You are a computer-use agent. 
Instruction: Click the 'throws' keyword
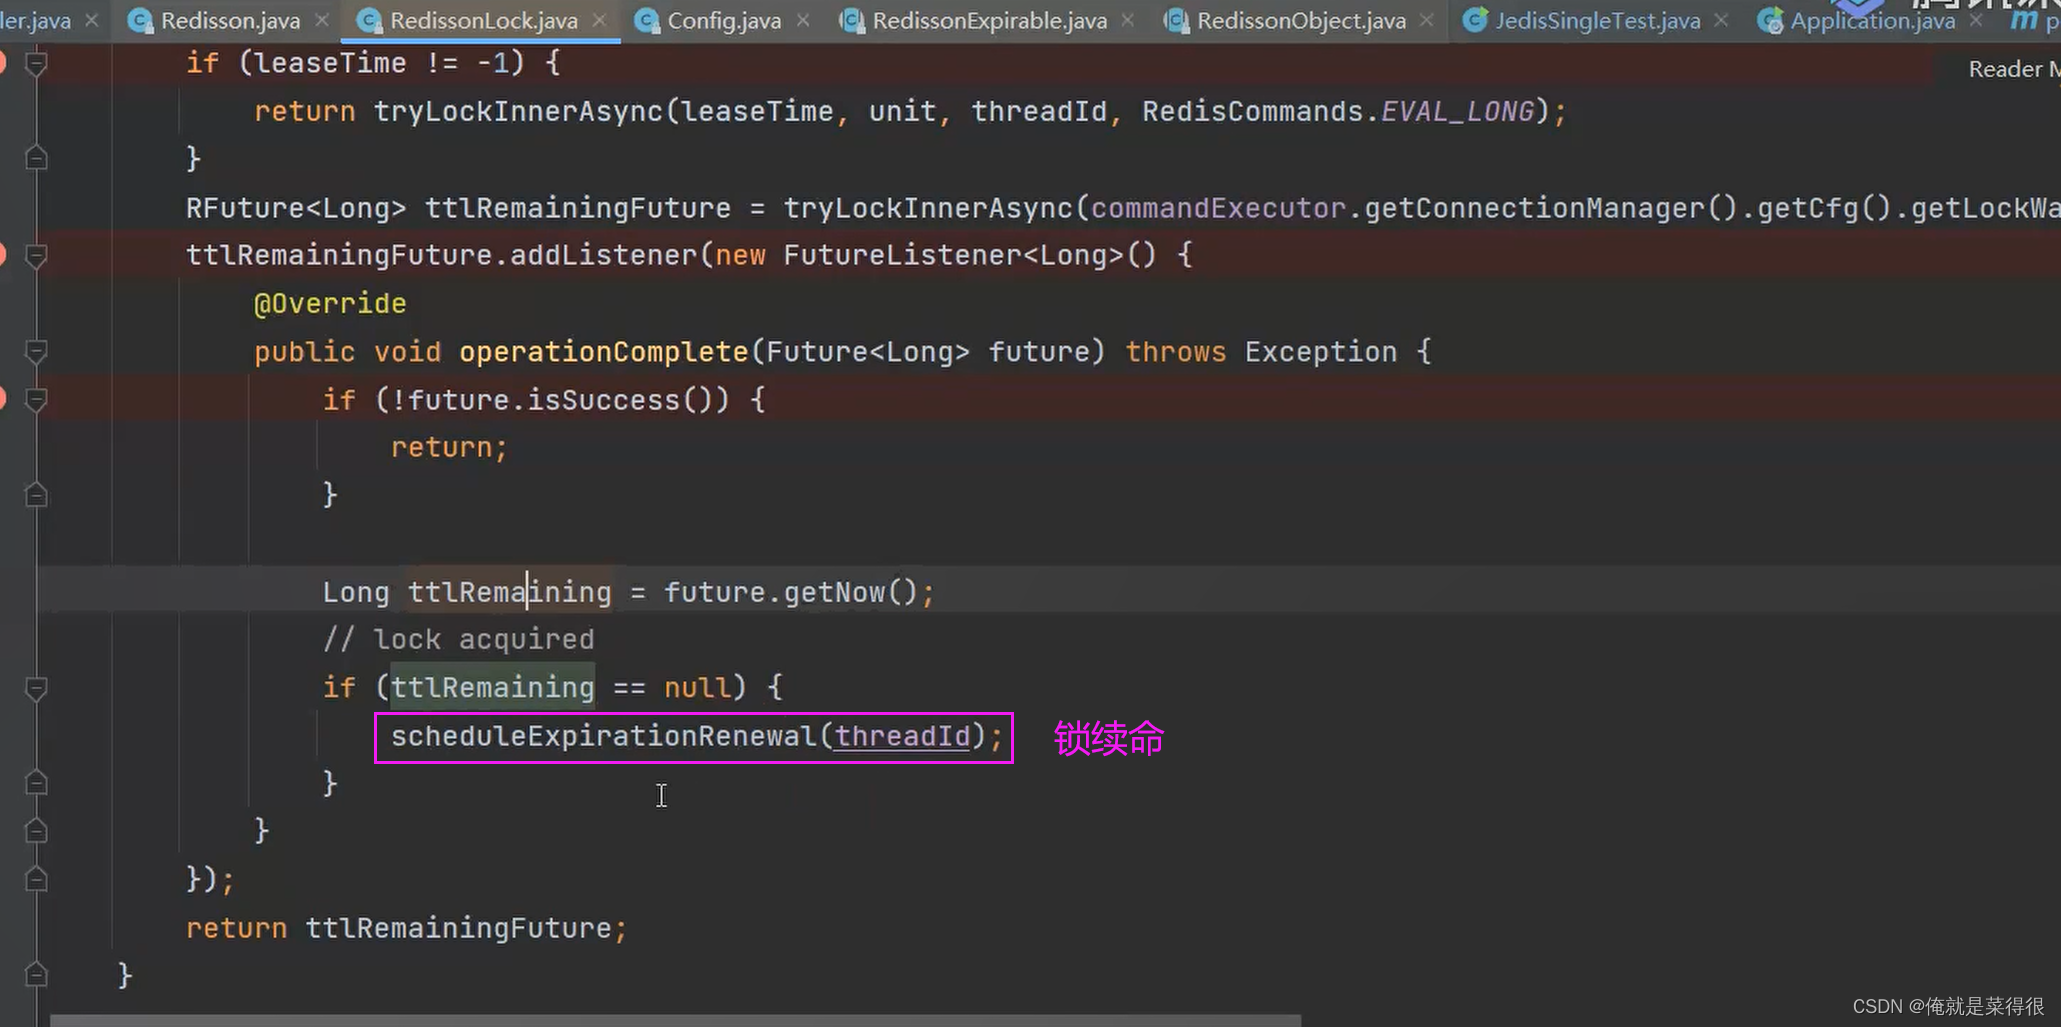coord(1175,352)
